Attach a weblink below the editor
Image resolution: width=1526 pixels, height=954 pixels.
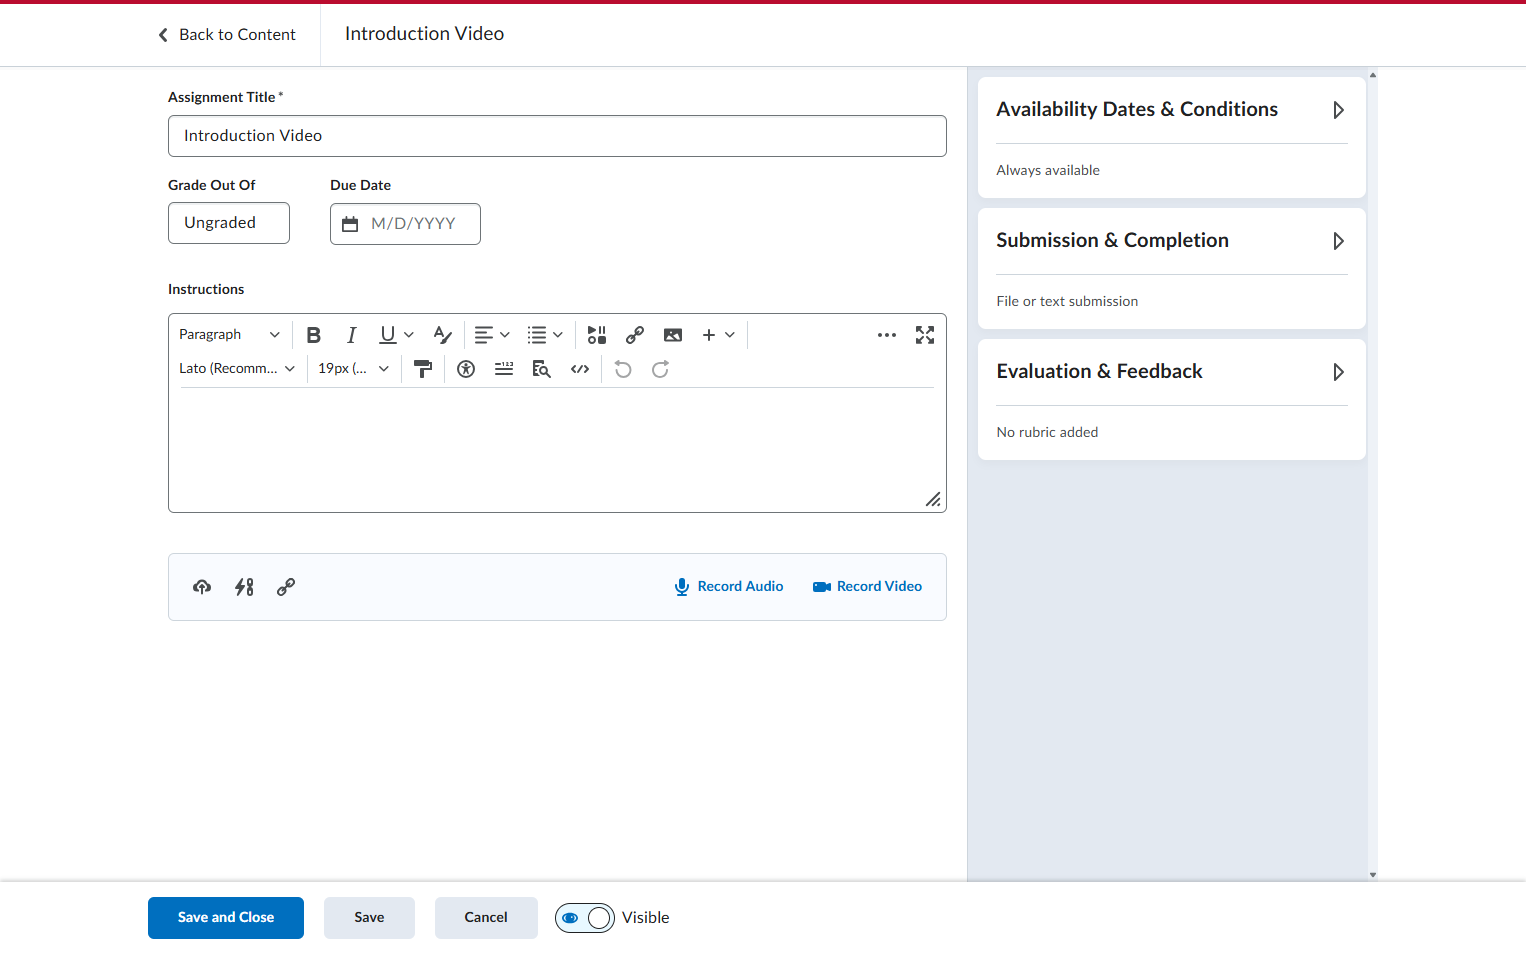tap(286, 587)
